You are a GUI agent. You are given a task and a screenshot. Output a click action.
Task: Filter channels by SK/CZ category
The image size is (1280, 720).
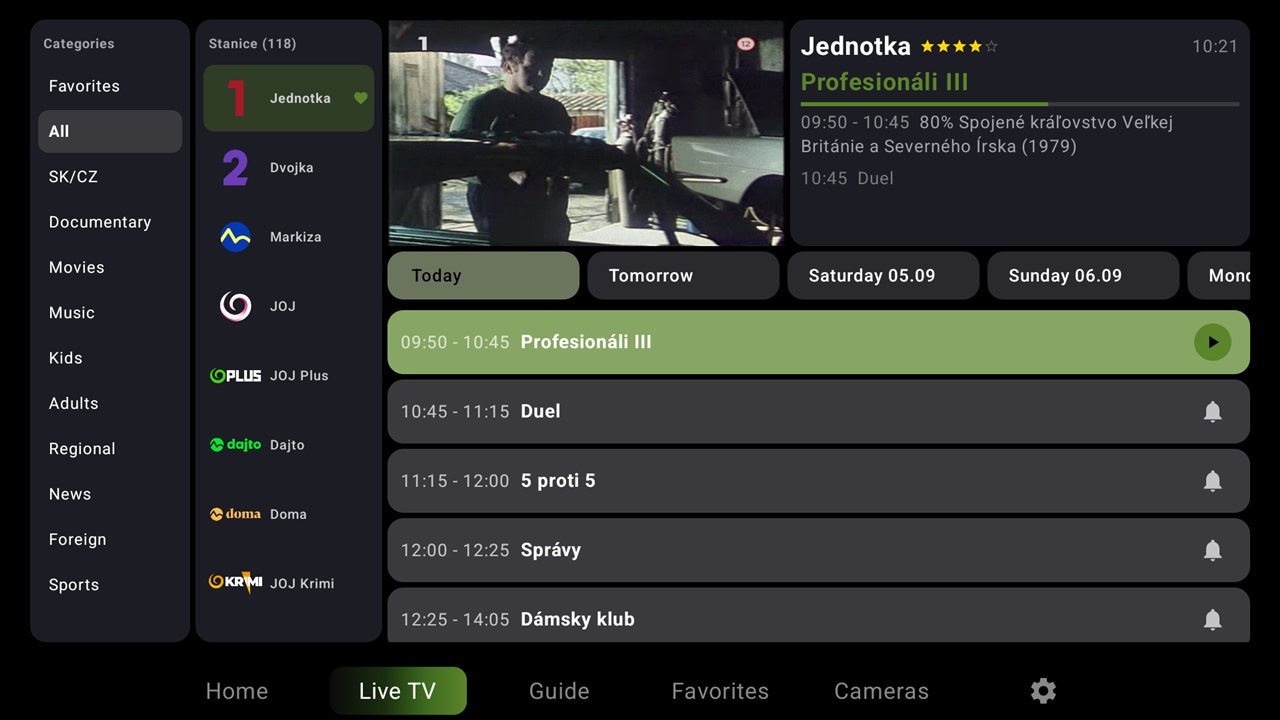(110, 177)
